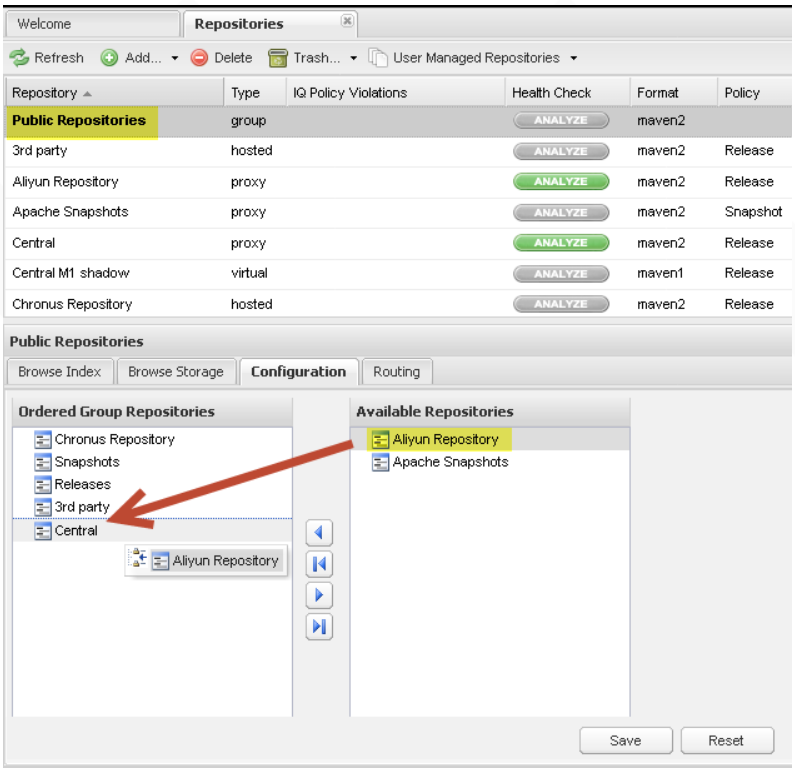The height and width of the screenshot is (770, 795).
Task: Select the Central row in the repository table
Action: coord(398,243)
